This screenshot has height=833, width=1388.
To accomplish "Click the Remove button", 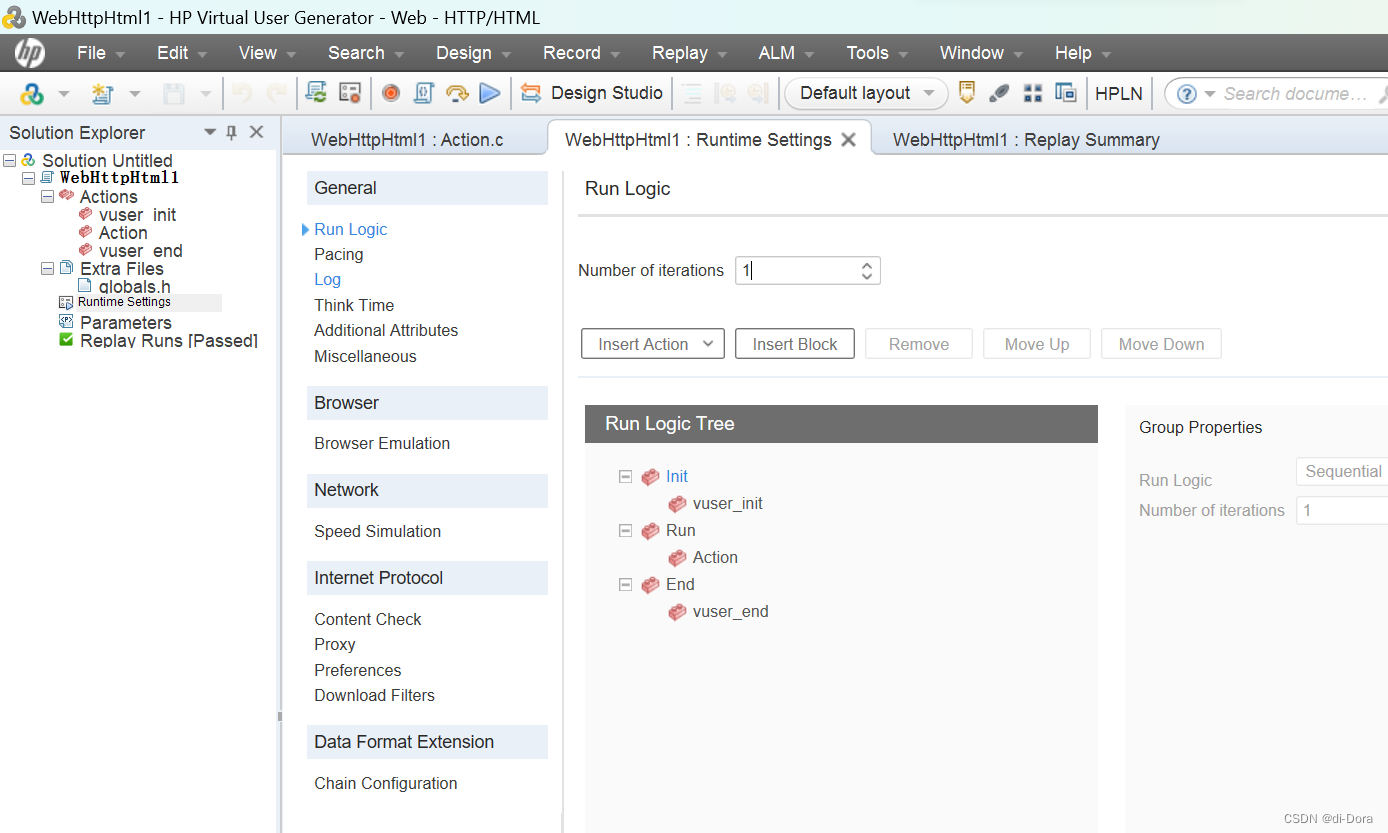I will [x=919, y=344].
